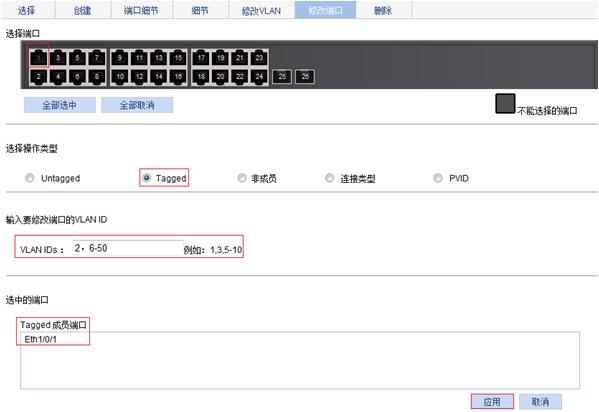Click port 12 in the port diagram
This screenshot has width=599, height=412.
click(x=139, y=76)
